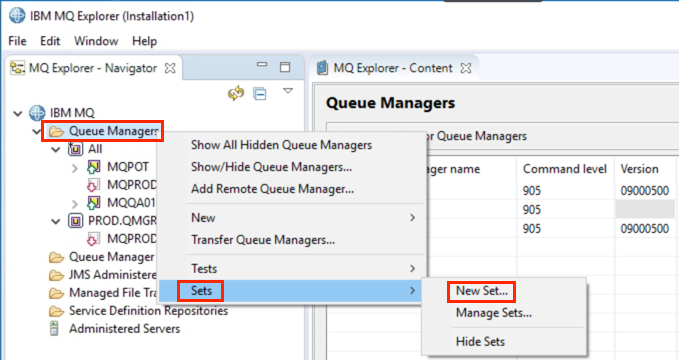This screenshot has height=360, width=679.
Task: Close the MQ Explorer - Navigator tab
Action: click(x=170, y=68)
